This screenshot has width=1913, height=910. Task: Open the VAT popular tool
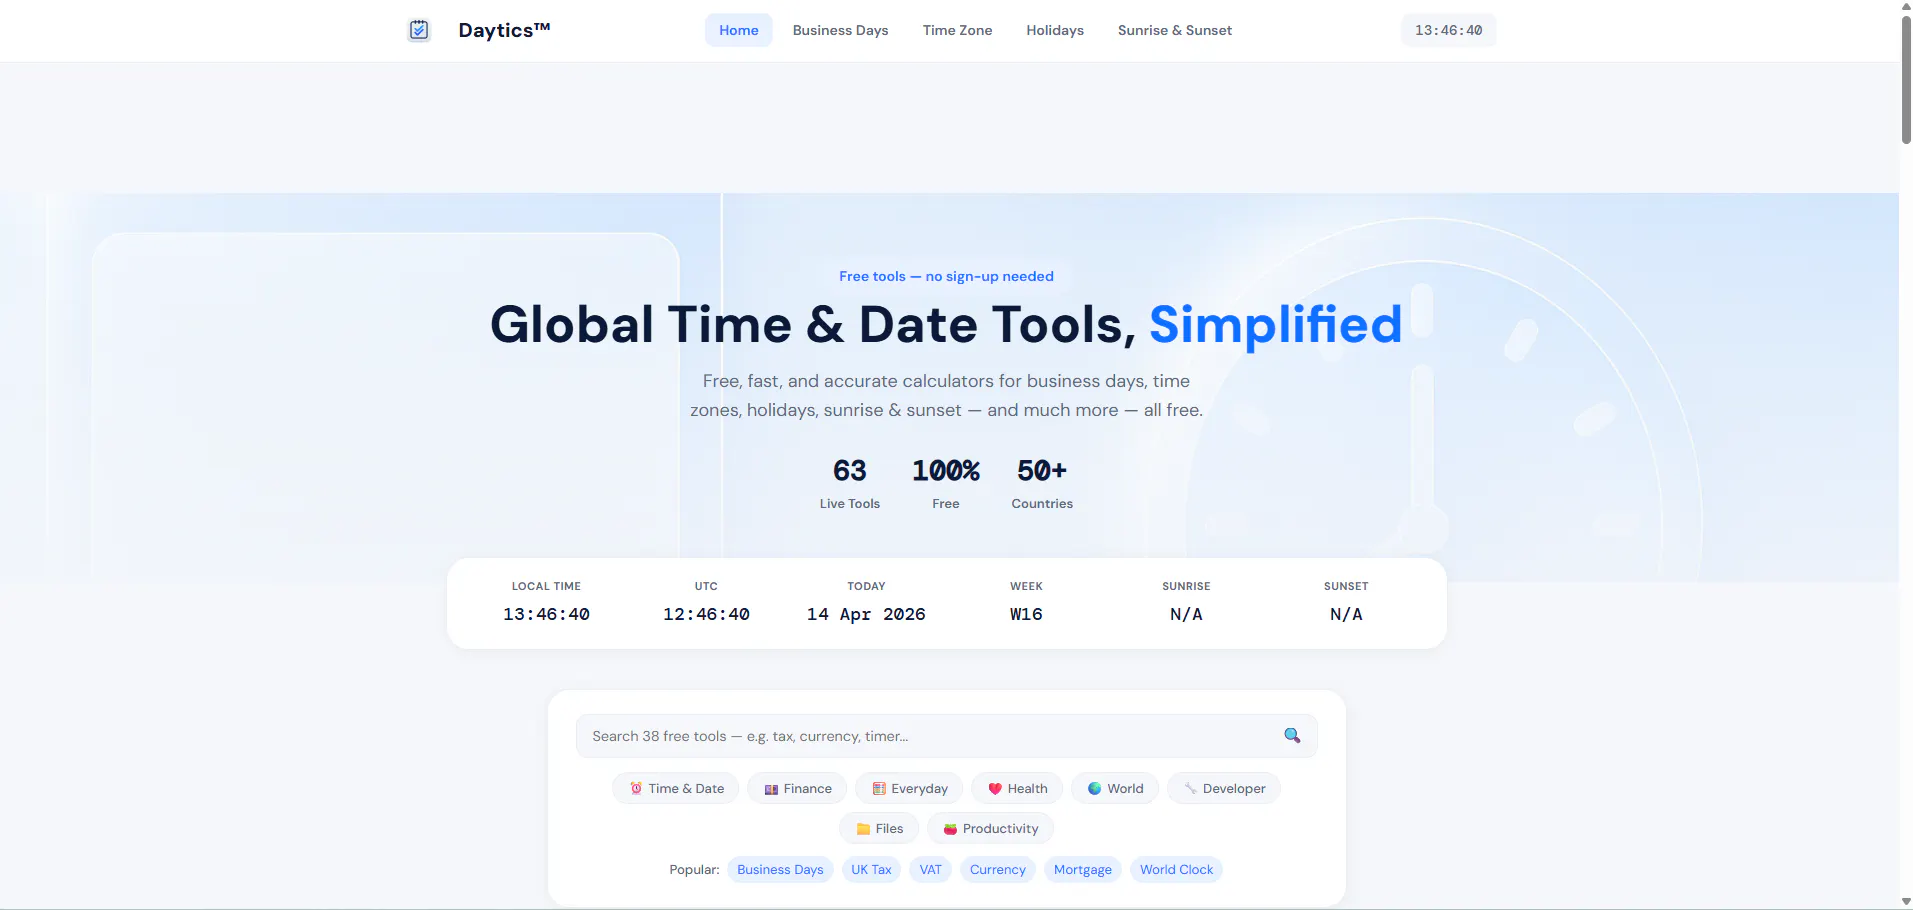[x=930, y=869]
